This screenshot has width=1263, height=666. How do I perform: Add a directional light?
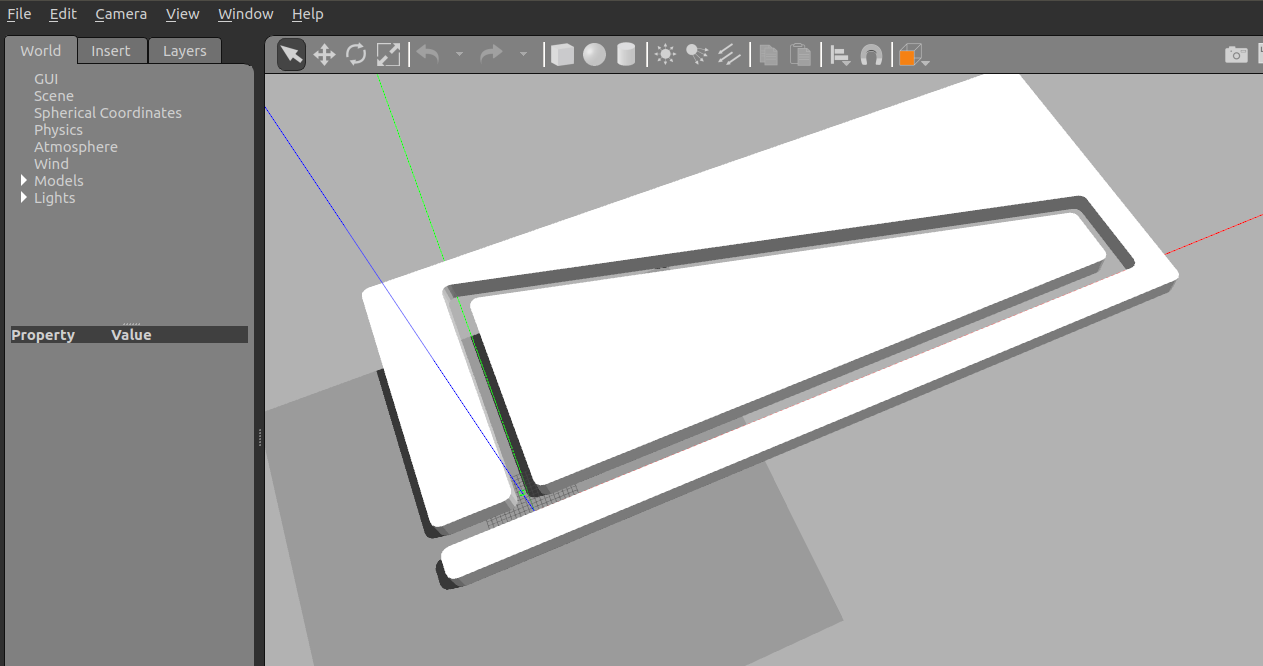(729, 54)
